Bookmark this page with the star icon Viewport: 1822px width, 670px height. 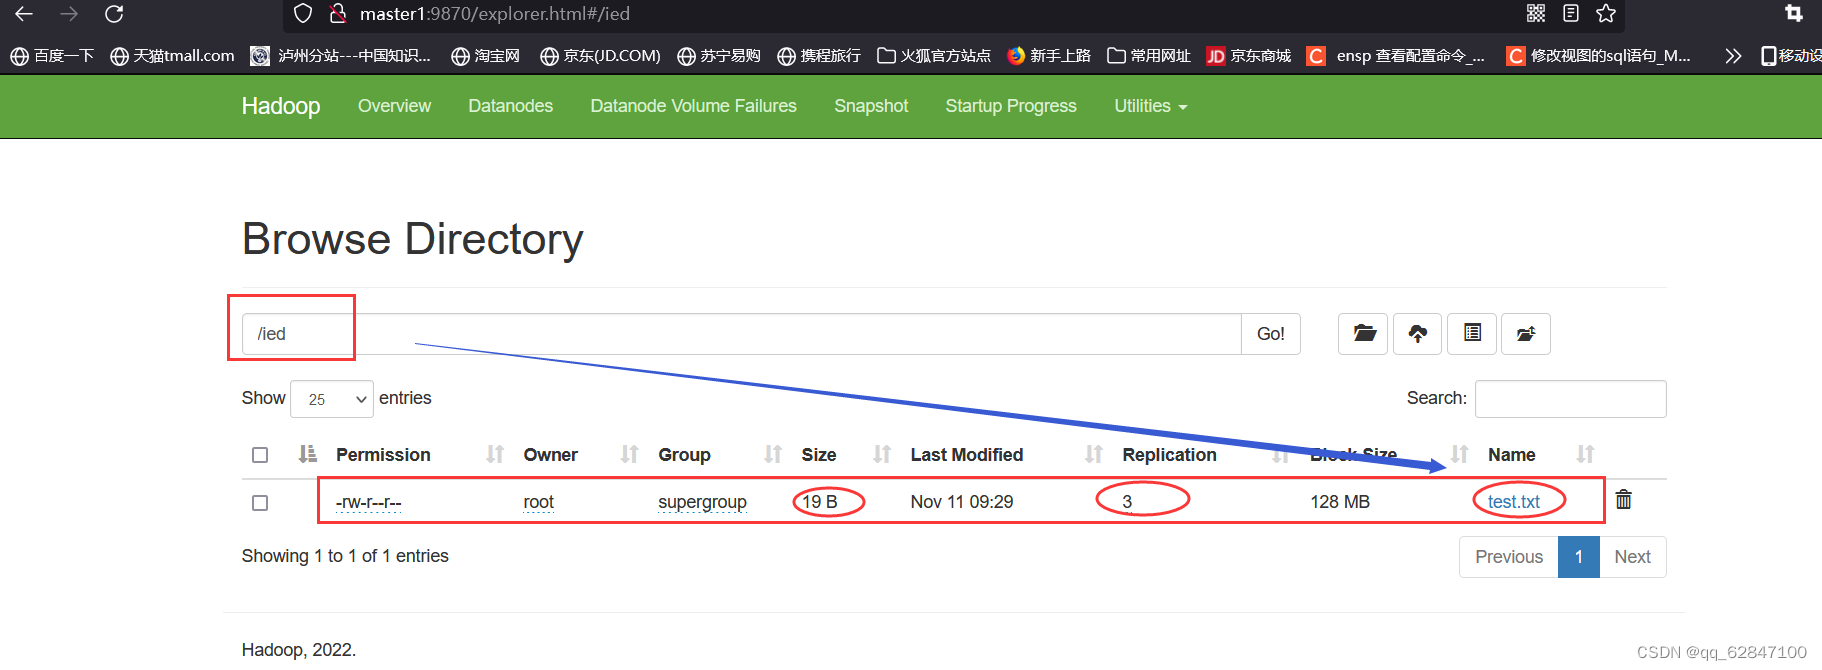(1606, 13)
